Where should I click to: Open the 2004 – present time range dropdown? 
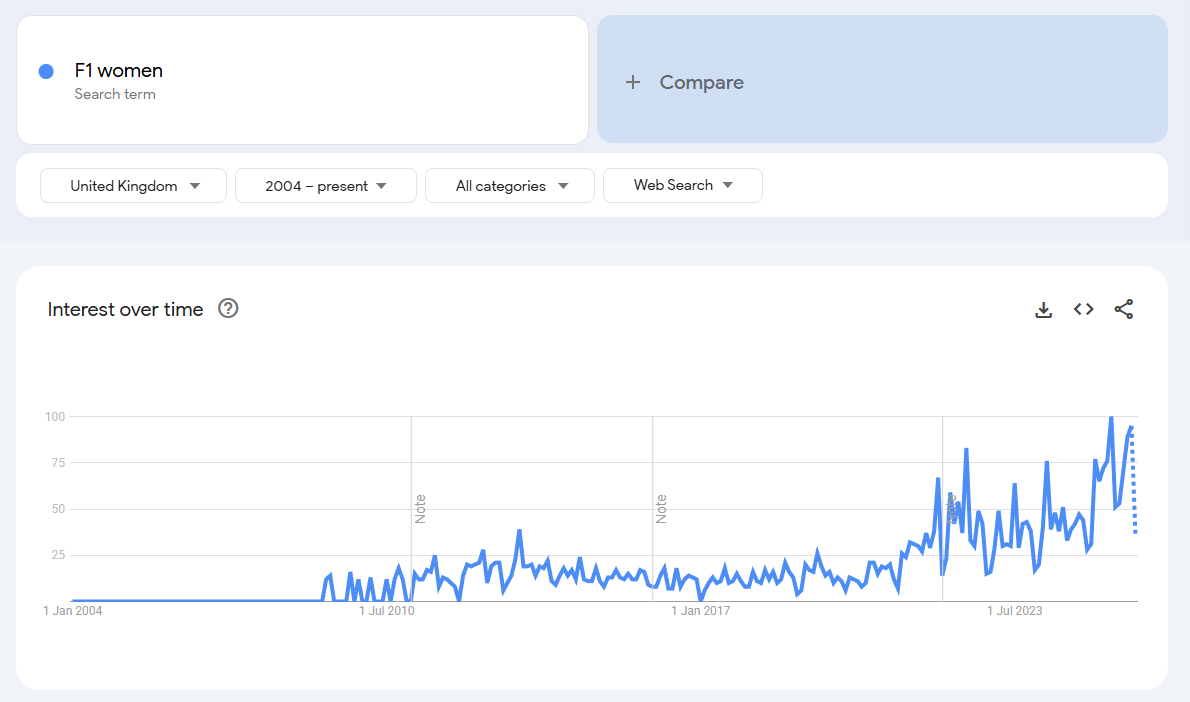point(326,186)
